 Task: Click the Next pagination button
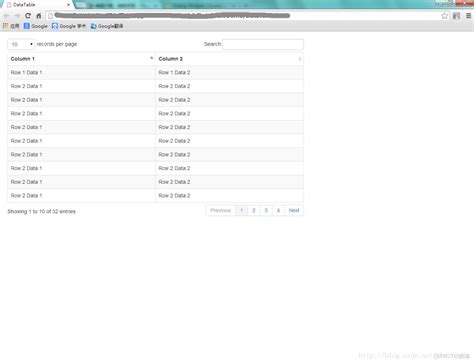coord(294,210)
